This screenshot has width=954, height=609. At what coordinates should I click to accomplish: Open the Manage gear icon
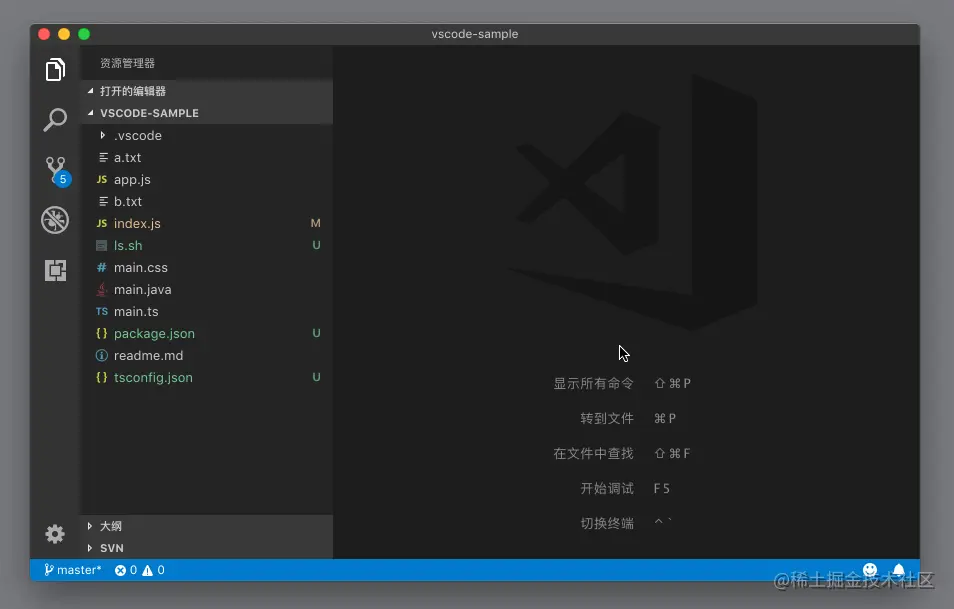[55, 534]
